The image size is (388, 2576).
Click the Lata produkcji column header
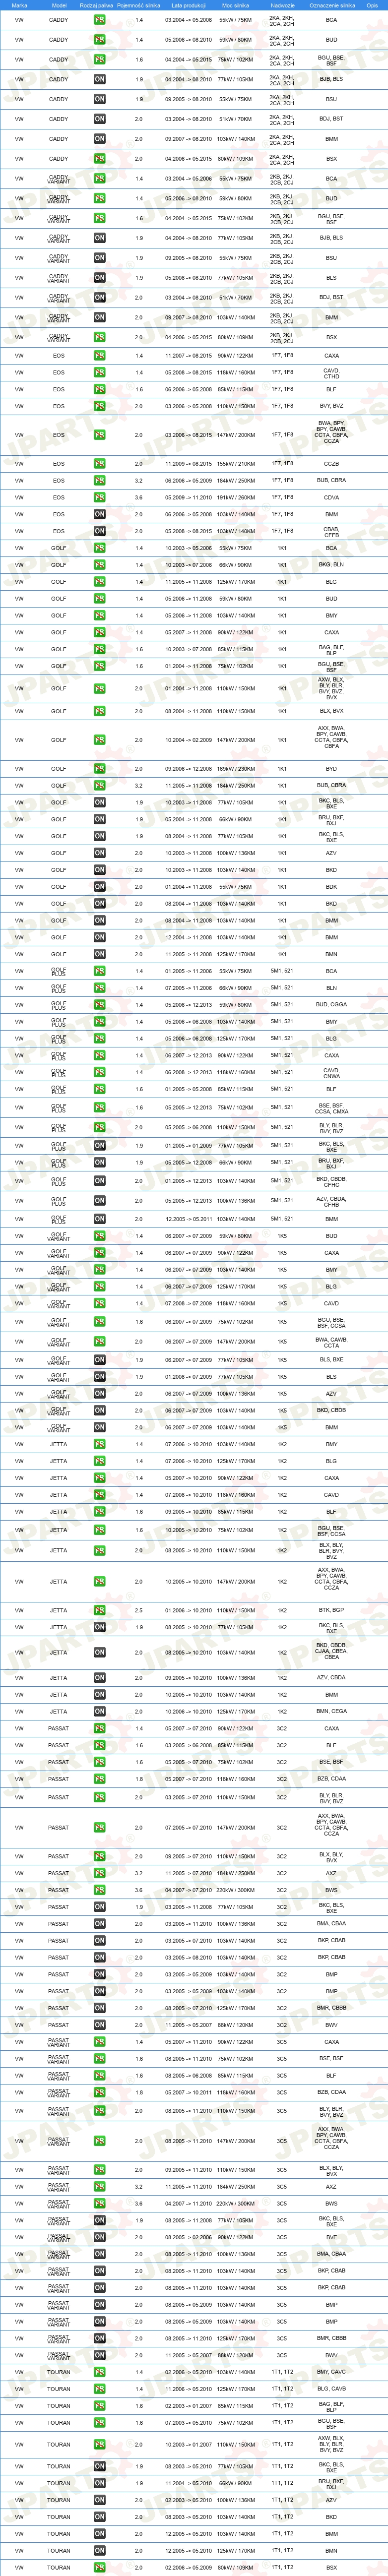tap(188, 5)
